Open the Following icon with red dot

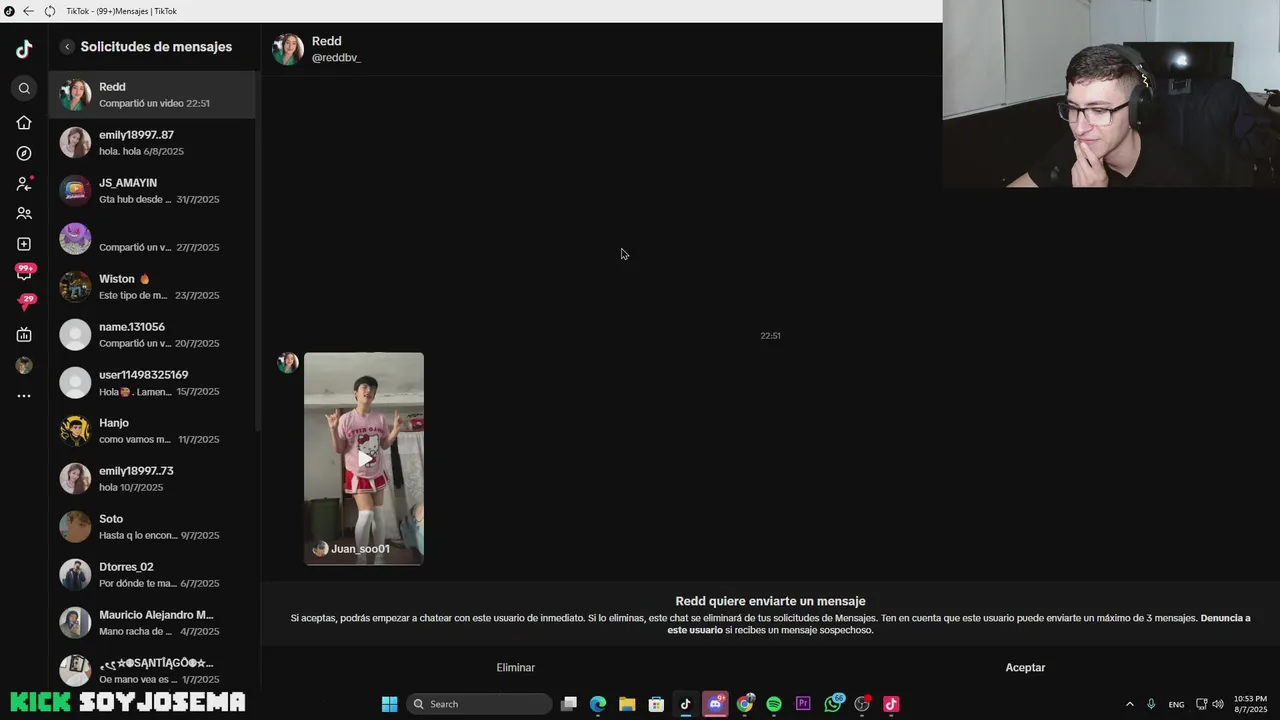(x=24, y=184)
